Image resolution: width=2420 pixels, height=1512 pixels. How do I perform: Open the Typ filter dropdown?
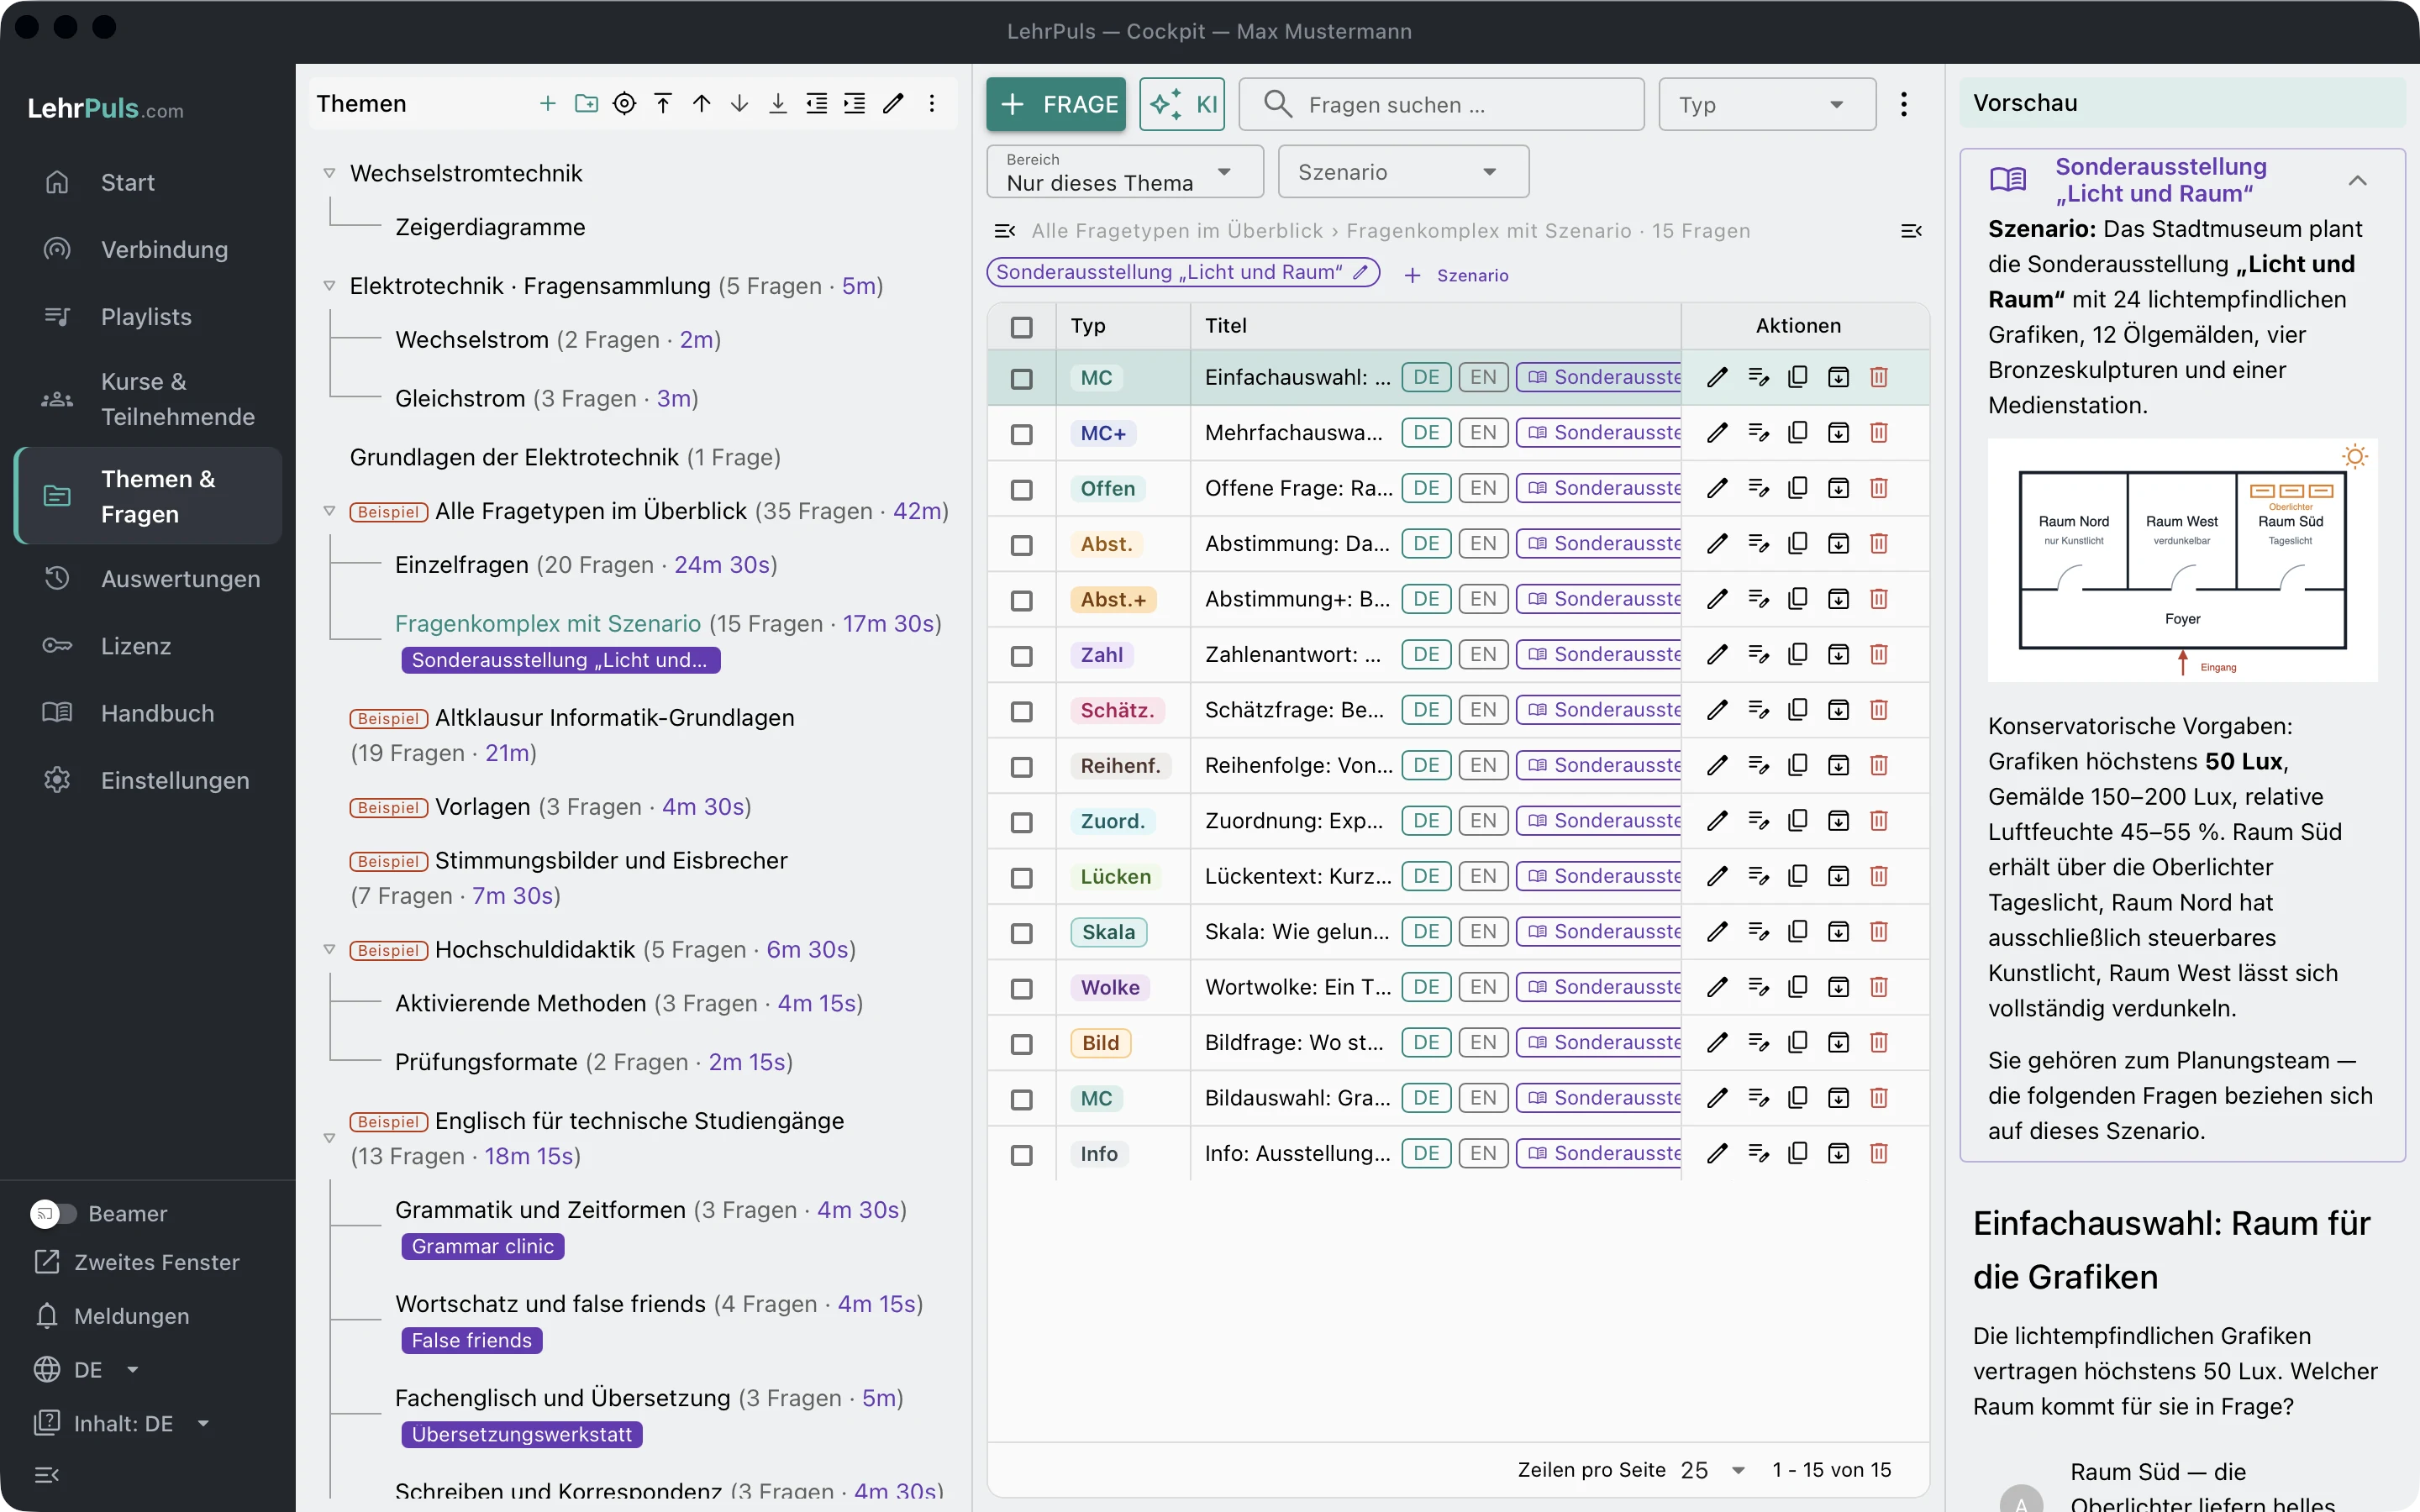tap(1767, 104)
